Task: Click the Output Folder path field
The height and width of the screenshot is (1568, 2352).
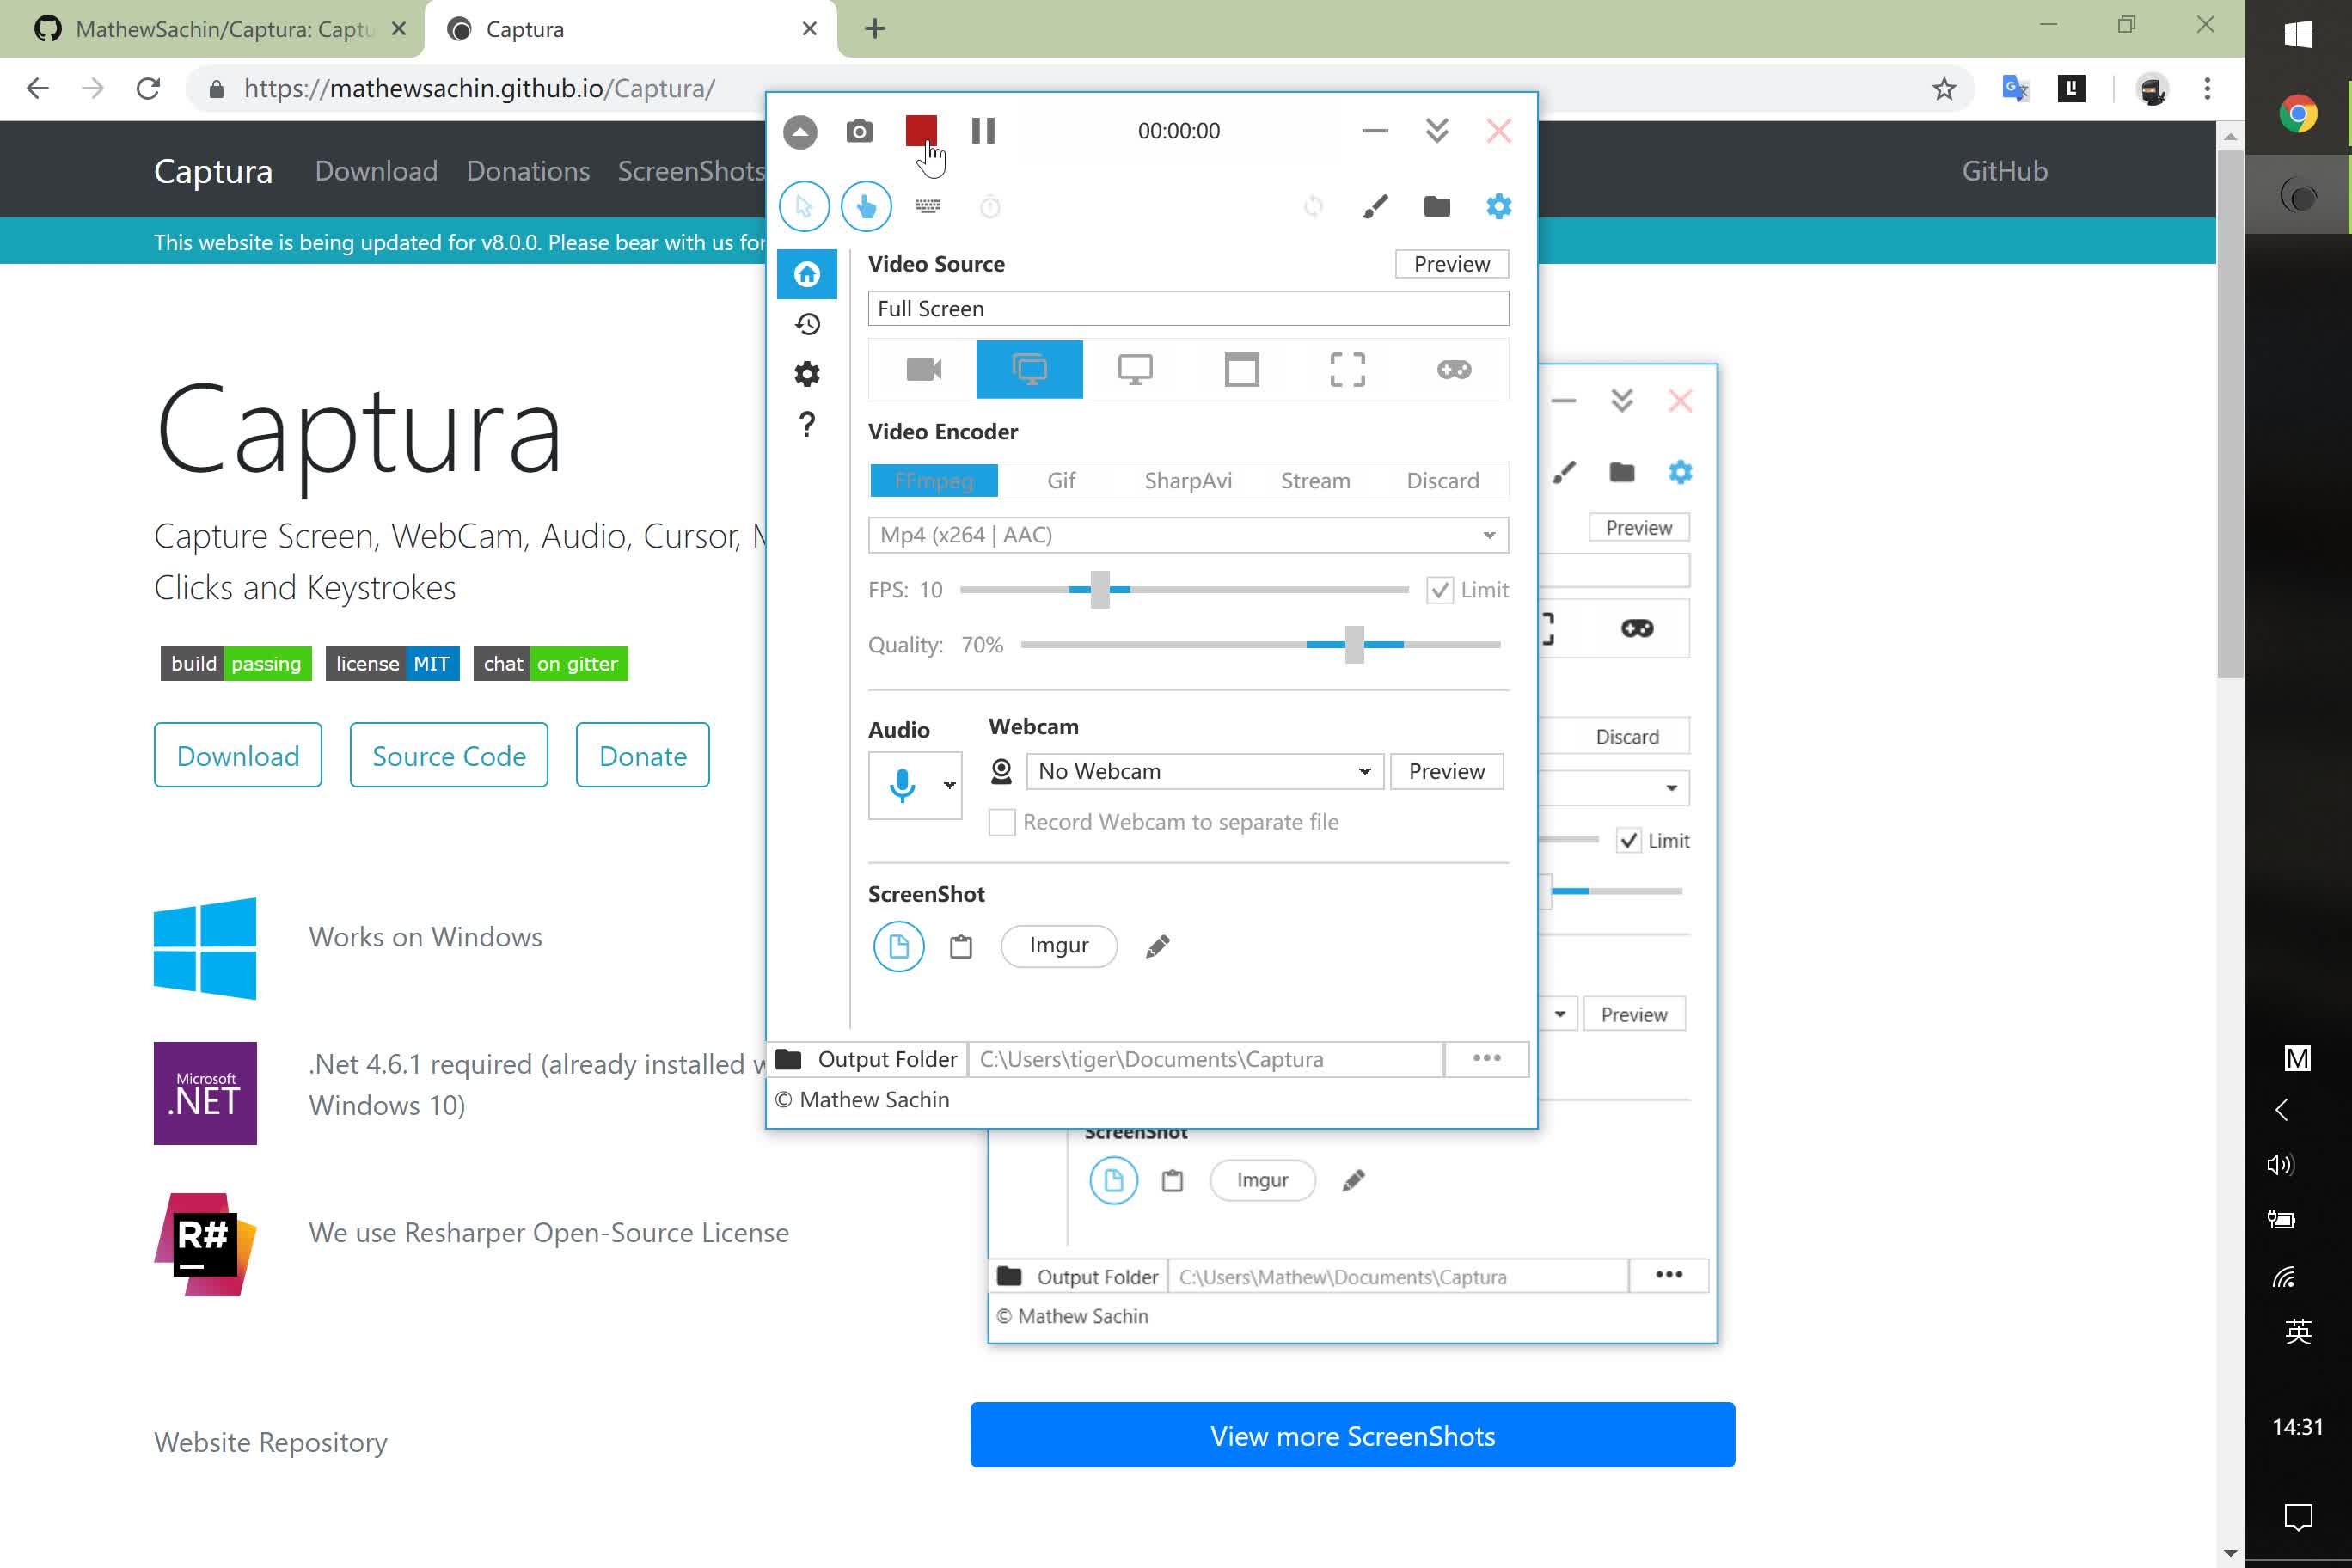Action: click(1205, 1059)
